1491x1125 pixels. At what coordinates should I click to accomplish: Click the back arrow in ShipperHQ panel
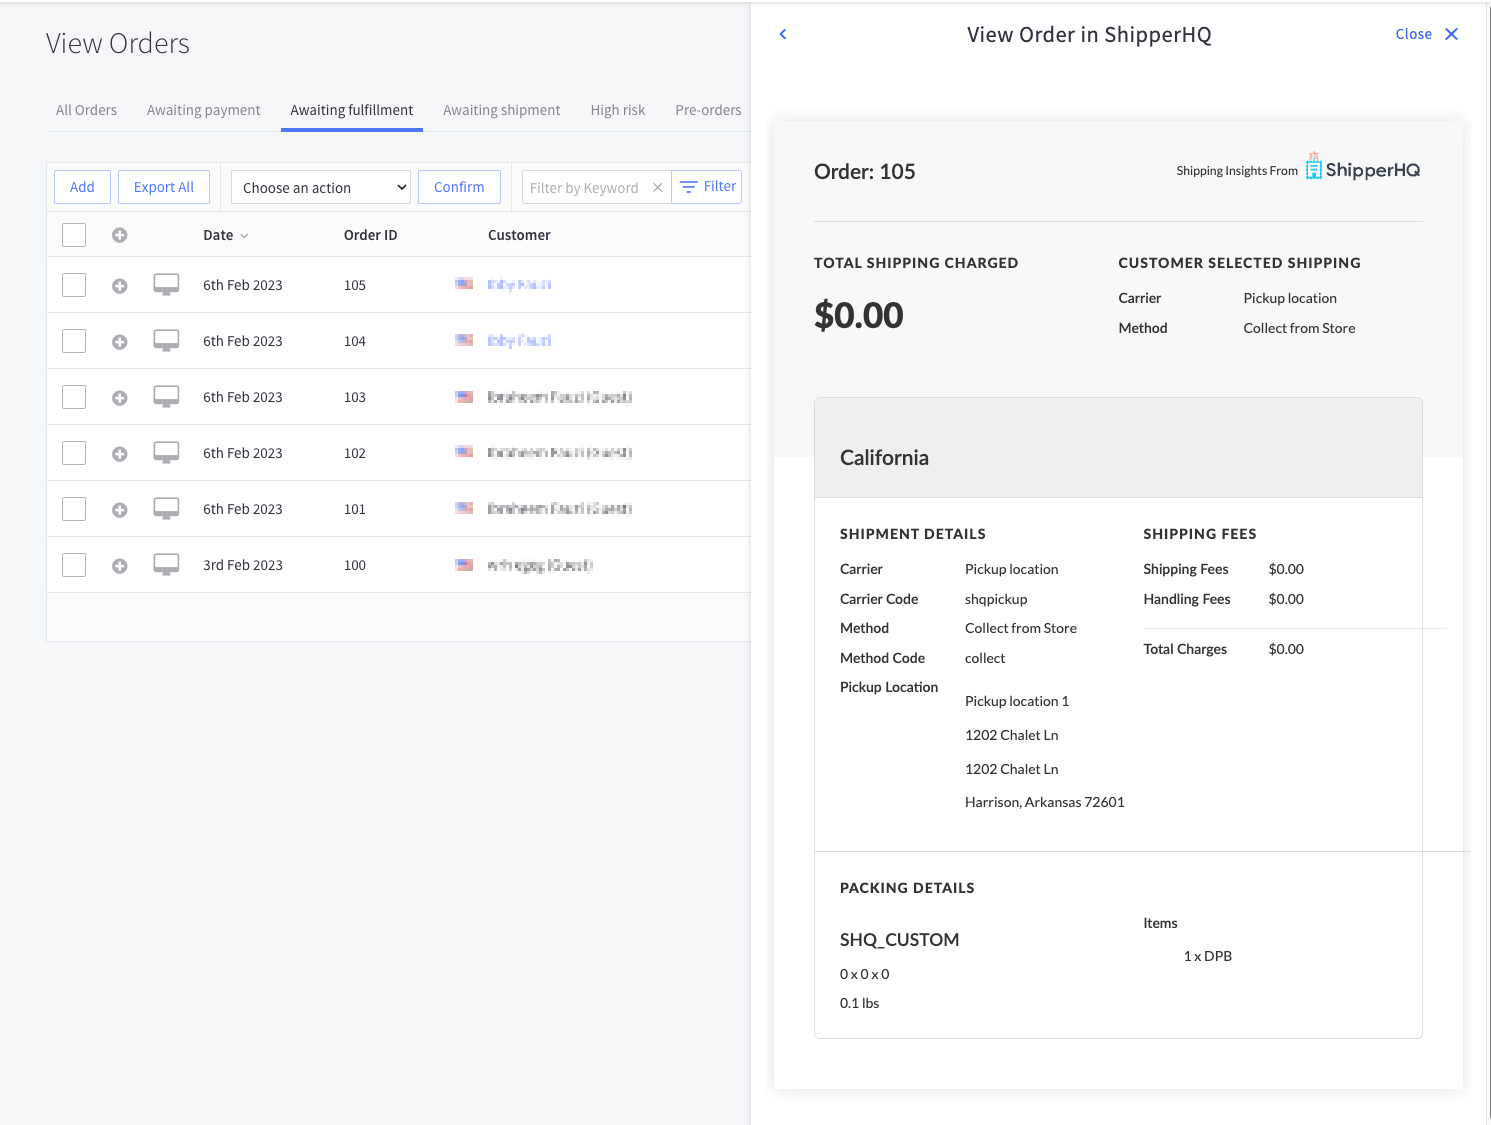pos(783,34)
